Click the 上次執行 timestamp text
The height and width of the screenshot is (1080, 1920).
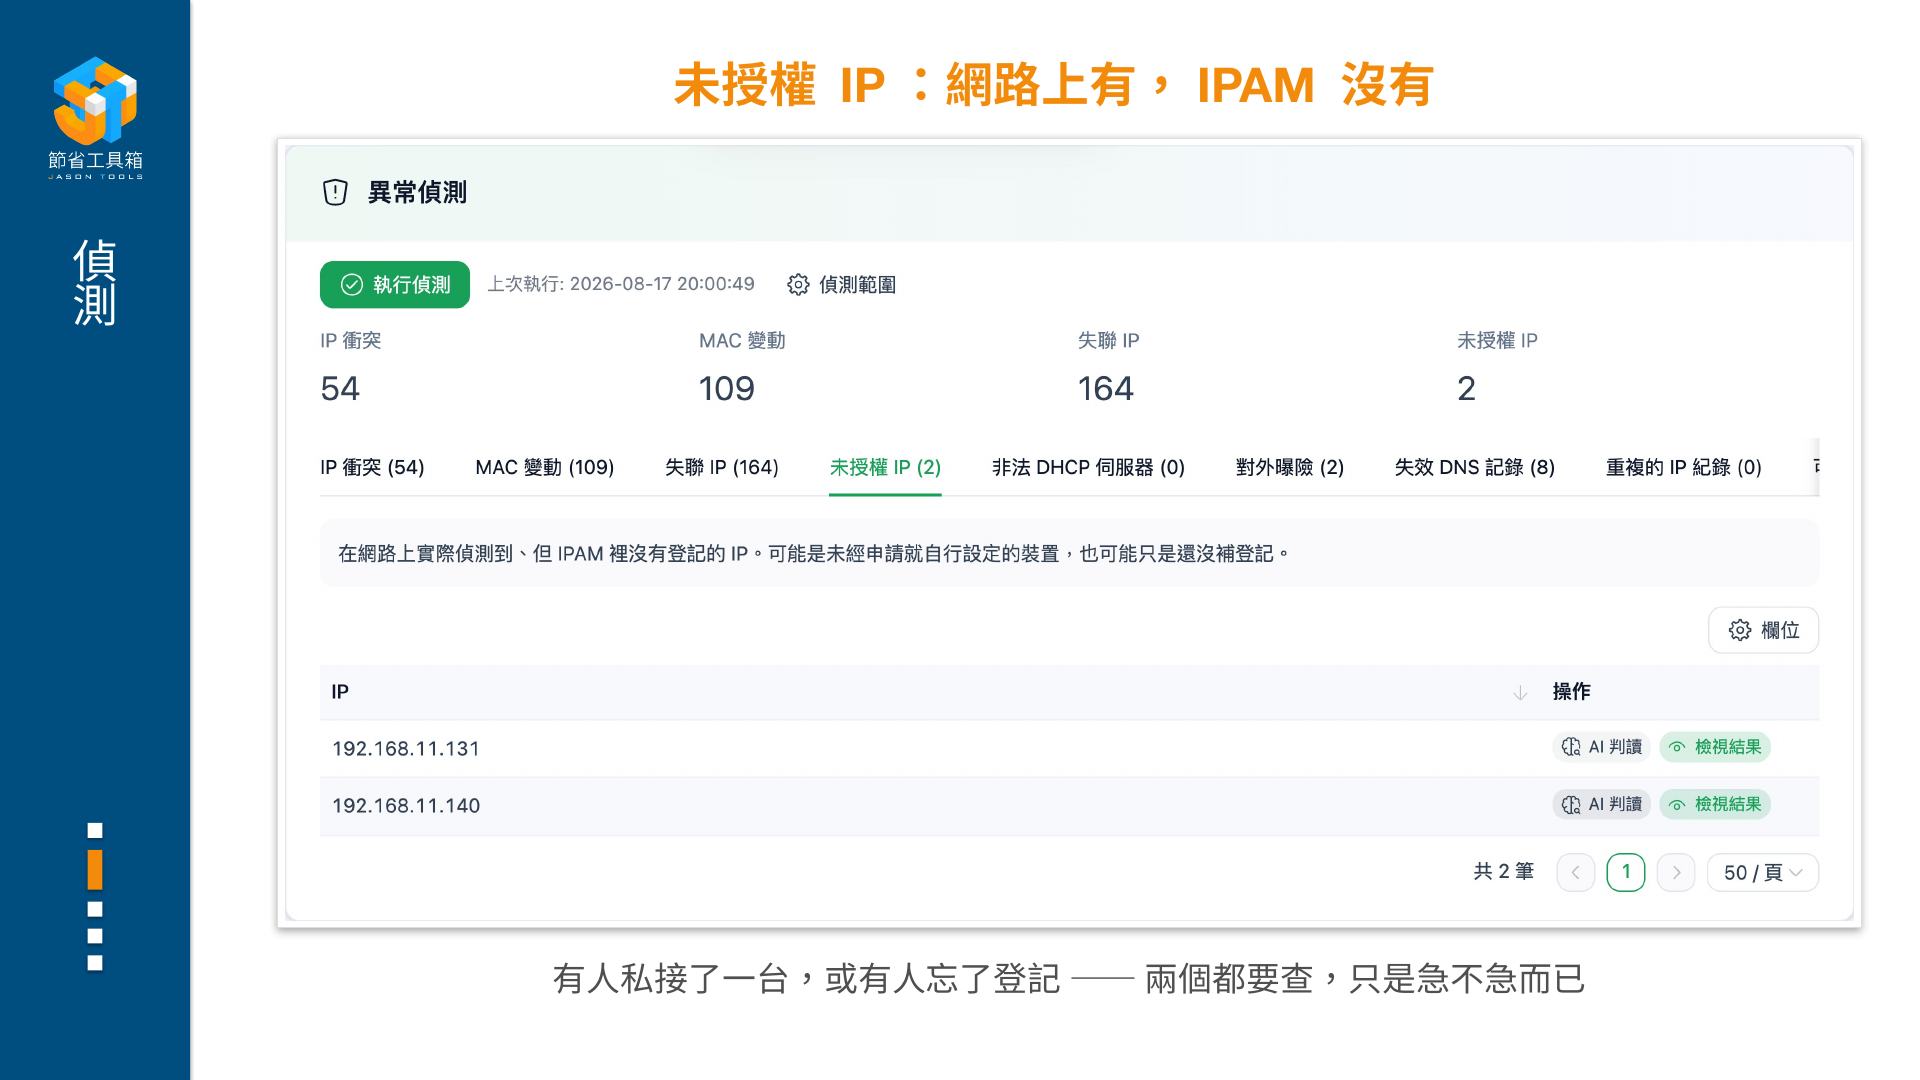[621, 284]
